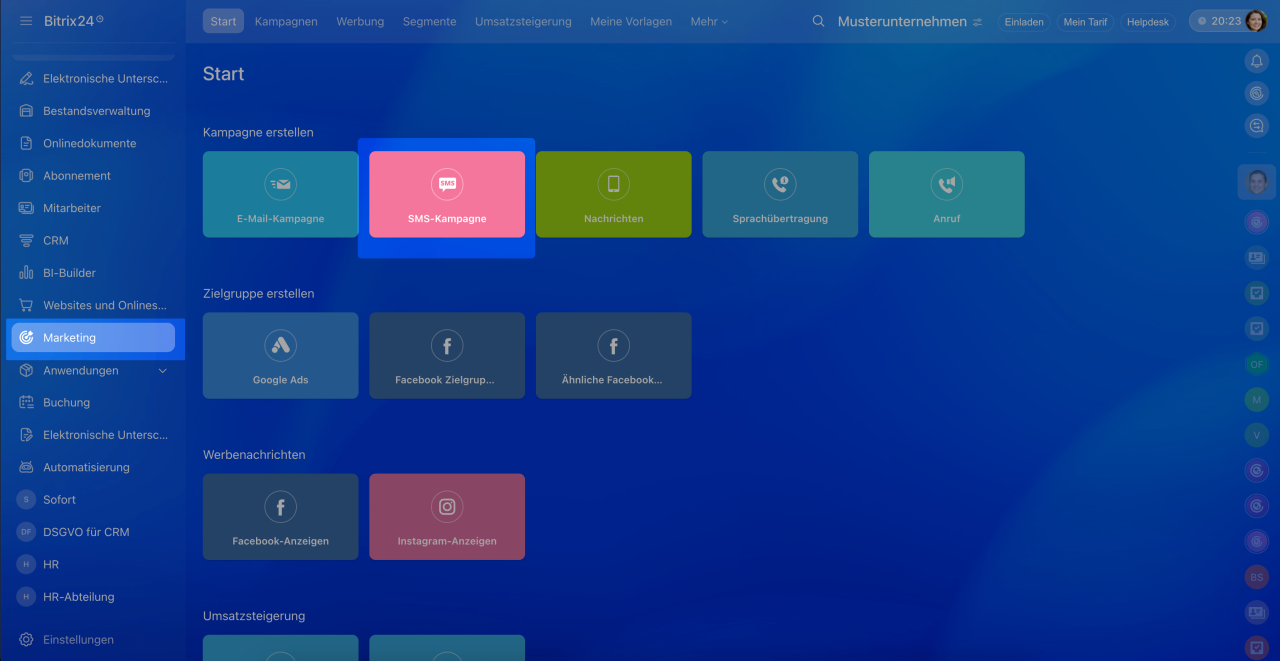Viewport: 1280px width, 661px height.
Task: Open the V contact in right panel
Action: (x=1257, y=435)
